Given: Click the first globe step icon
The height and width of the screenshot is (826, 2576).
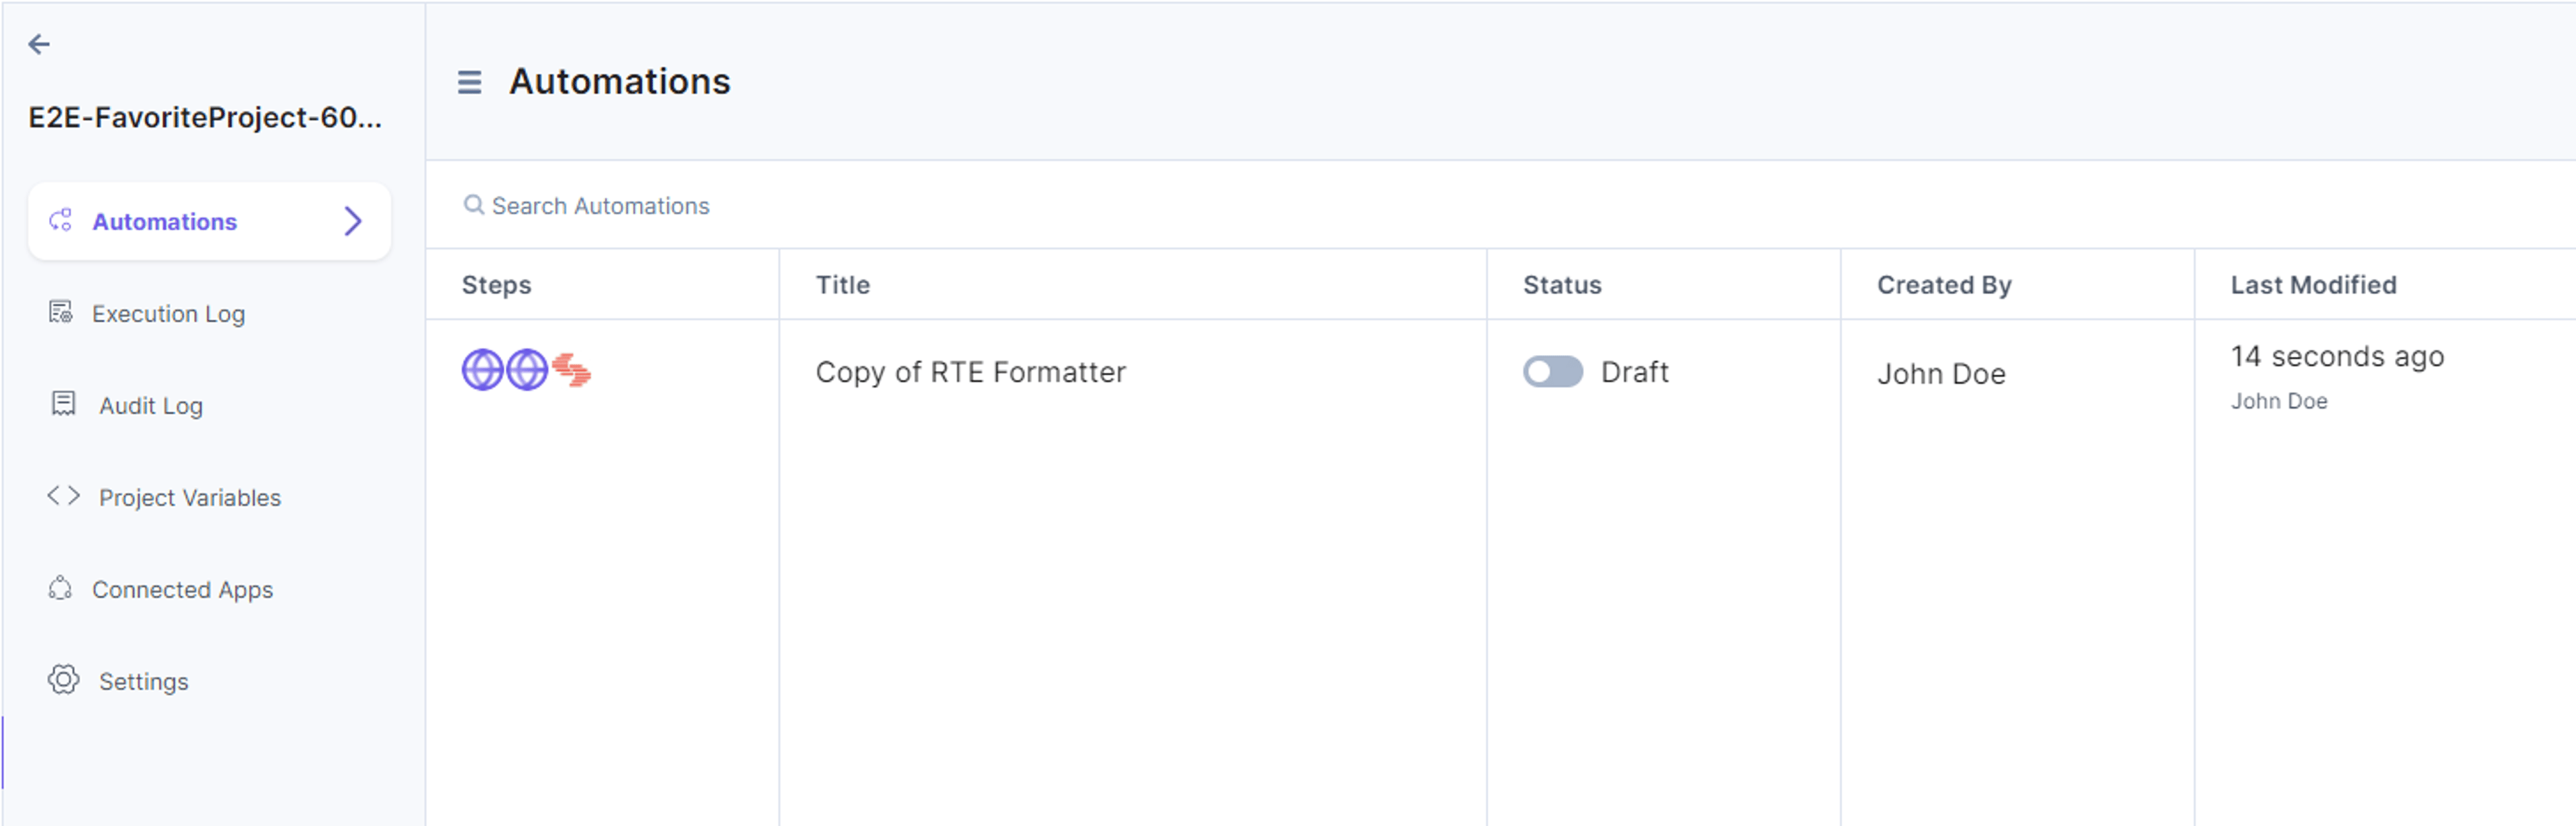Looking at the screenshot, I should (482, 371).
